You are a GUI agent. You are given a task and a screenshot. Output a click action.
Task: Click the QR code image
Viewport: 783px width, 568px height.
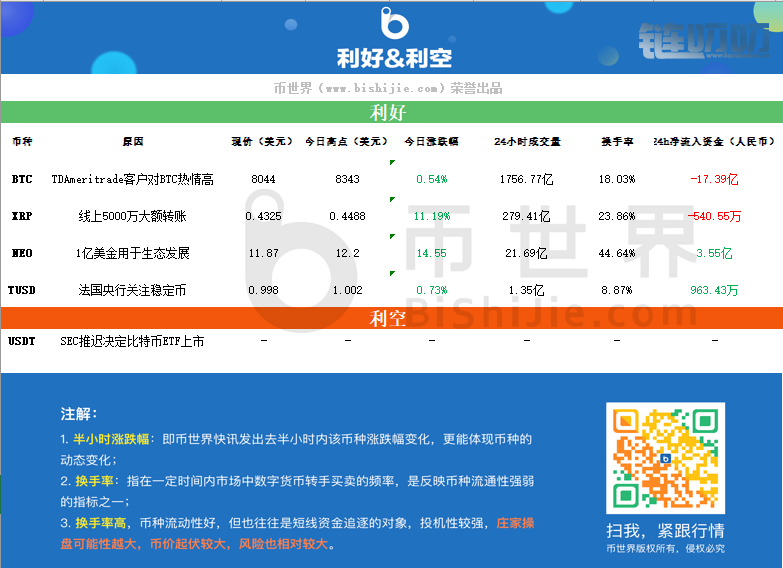665,458
